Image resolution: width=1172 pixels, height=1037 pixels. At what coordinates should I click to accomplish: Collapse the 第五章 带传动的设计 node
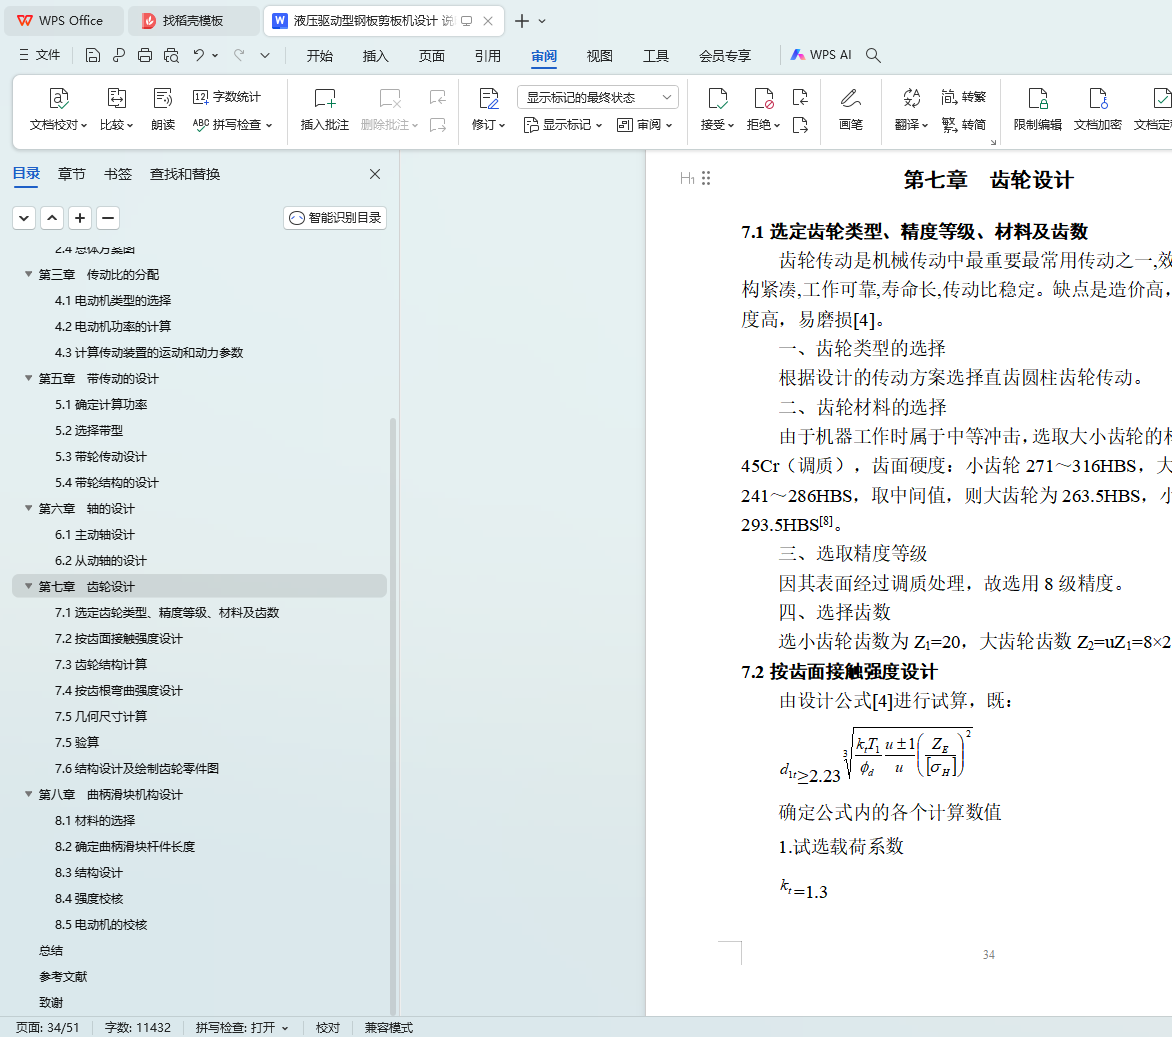28,378
